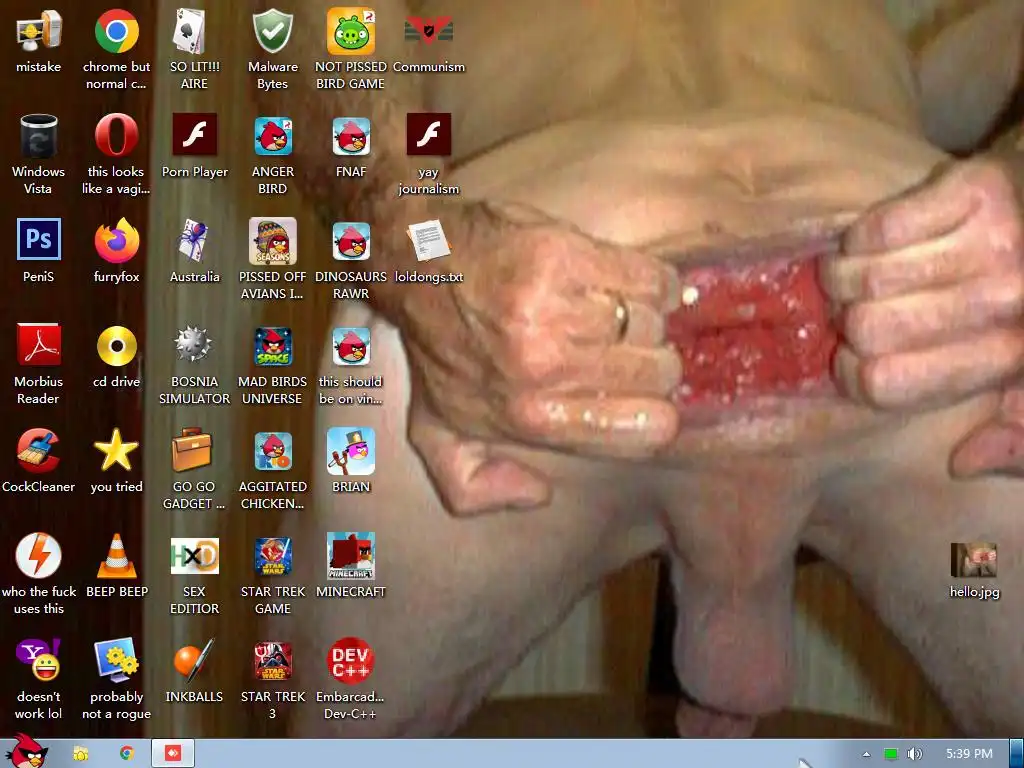Open the 'probably not a rogue' gears icon
Viewport: 1024px width, 768px height.
coord(116,660)
